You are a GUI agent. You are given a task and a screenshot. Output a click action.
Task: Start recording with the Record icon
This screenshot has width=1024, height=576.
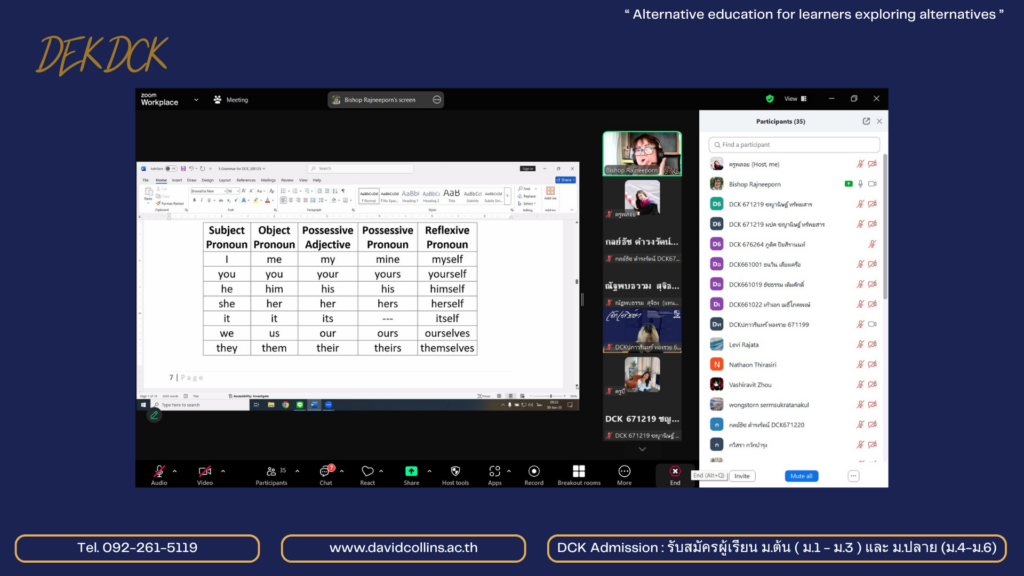(534, 471)
